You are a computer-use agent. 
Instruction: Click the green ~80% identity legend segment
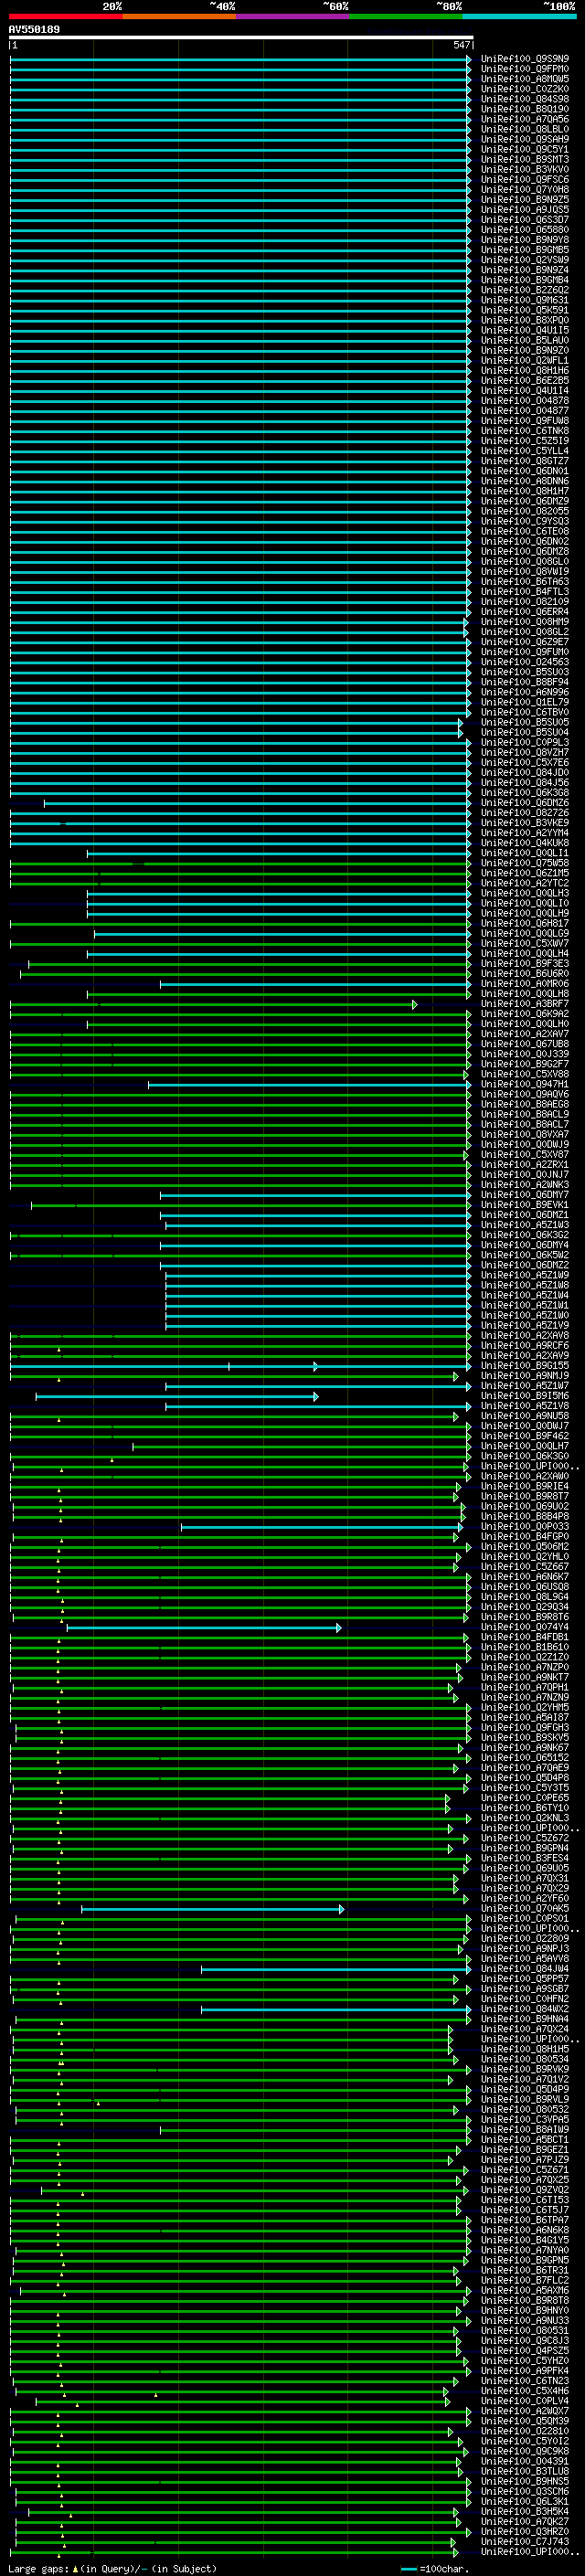tap(406, 16)
